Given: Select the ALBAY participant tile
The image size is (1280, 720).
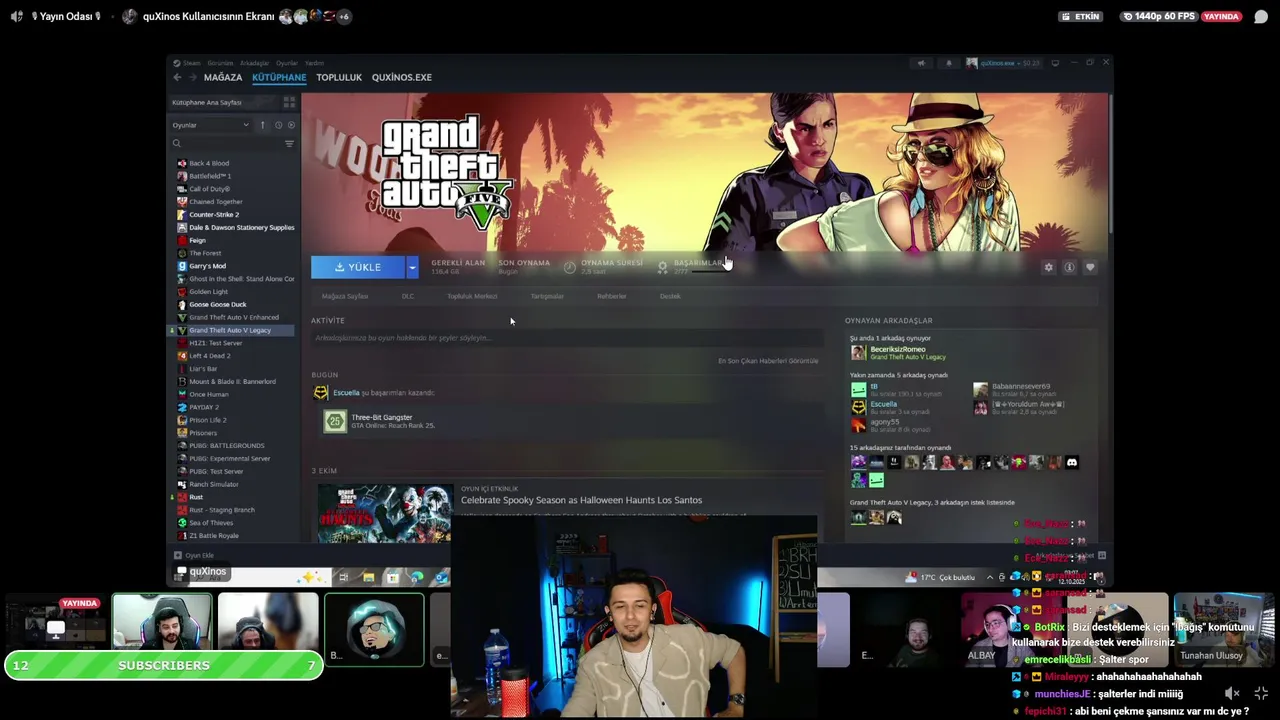Looking at the screenshot, I should 1013,629.
